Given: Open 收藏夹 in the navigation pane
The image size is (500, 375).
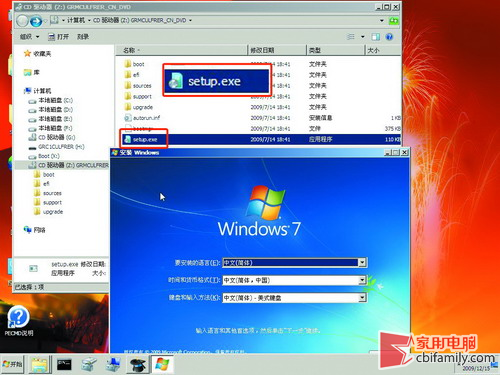Looking at the screenshot, I should [x=37, y=53].
